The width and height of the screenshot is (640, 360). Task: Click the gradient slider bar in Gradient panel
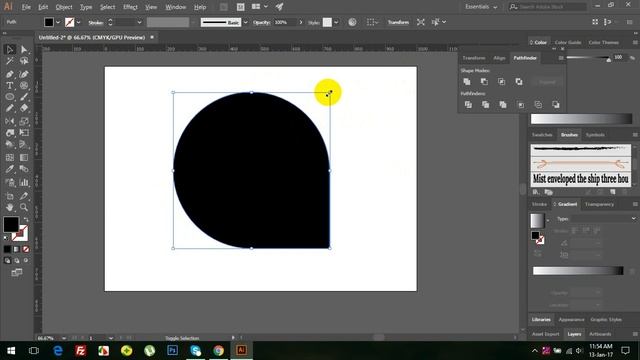578,271
